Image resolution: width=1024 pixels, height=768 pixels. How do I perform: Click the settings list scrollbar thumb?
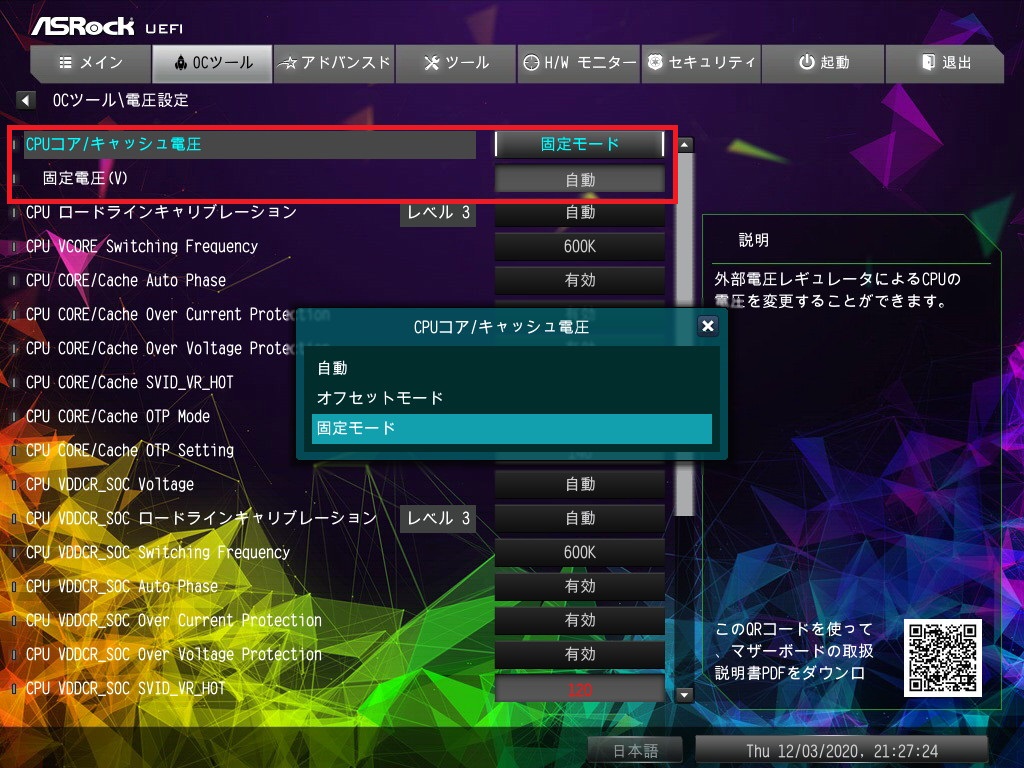tap(684, 334)
